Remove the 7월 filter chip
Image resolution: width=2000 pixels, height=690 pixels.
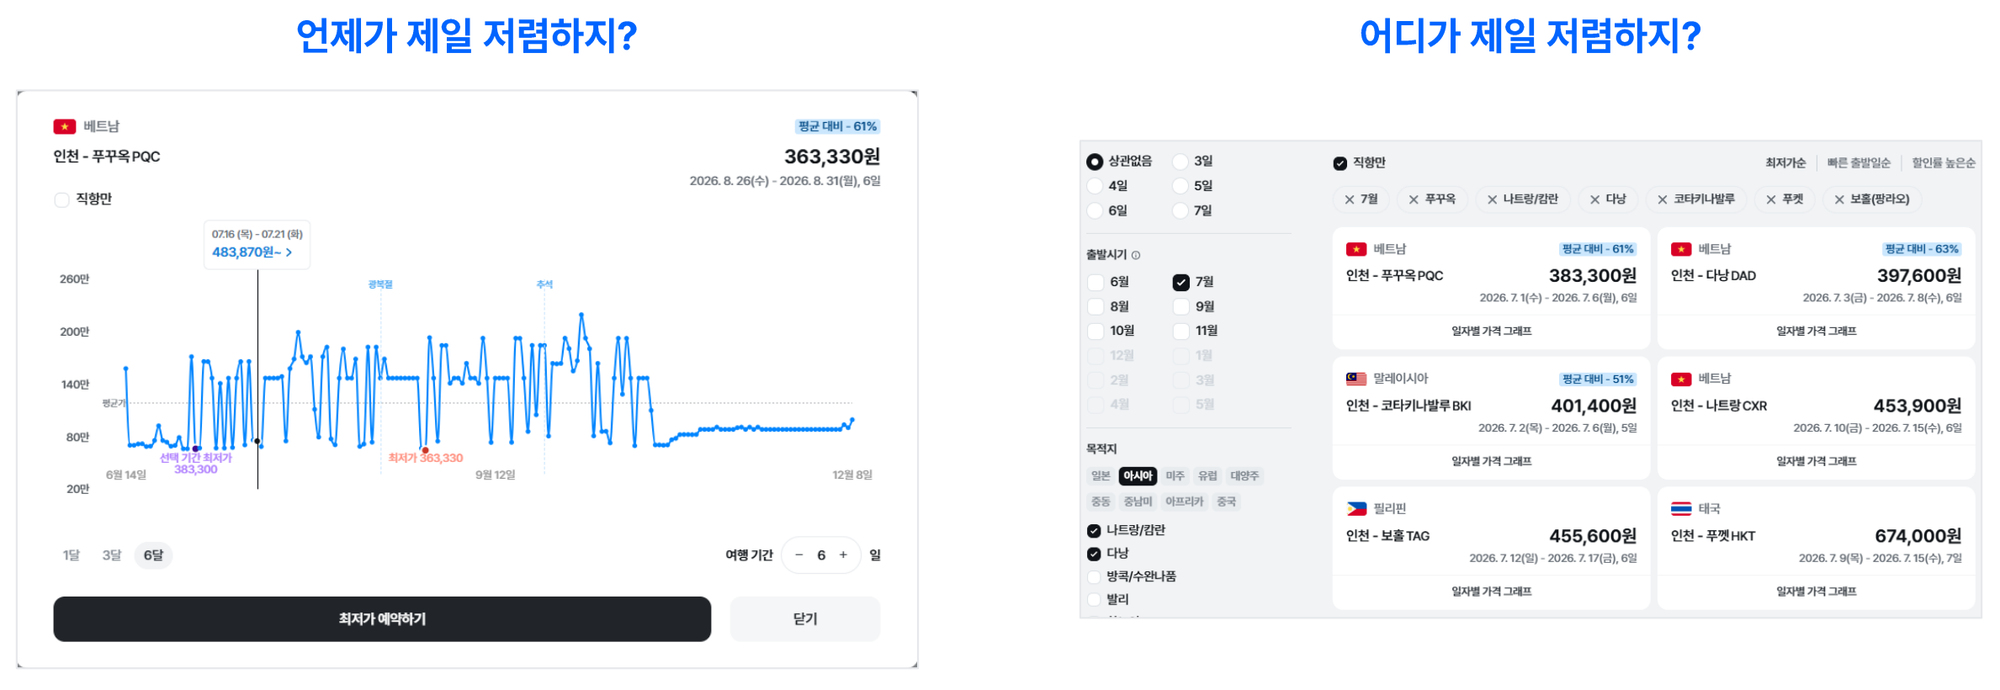pyautogui.click(x=1349, y=200)
